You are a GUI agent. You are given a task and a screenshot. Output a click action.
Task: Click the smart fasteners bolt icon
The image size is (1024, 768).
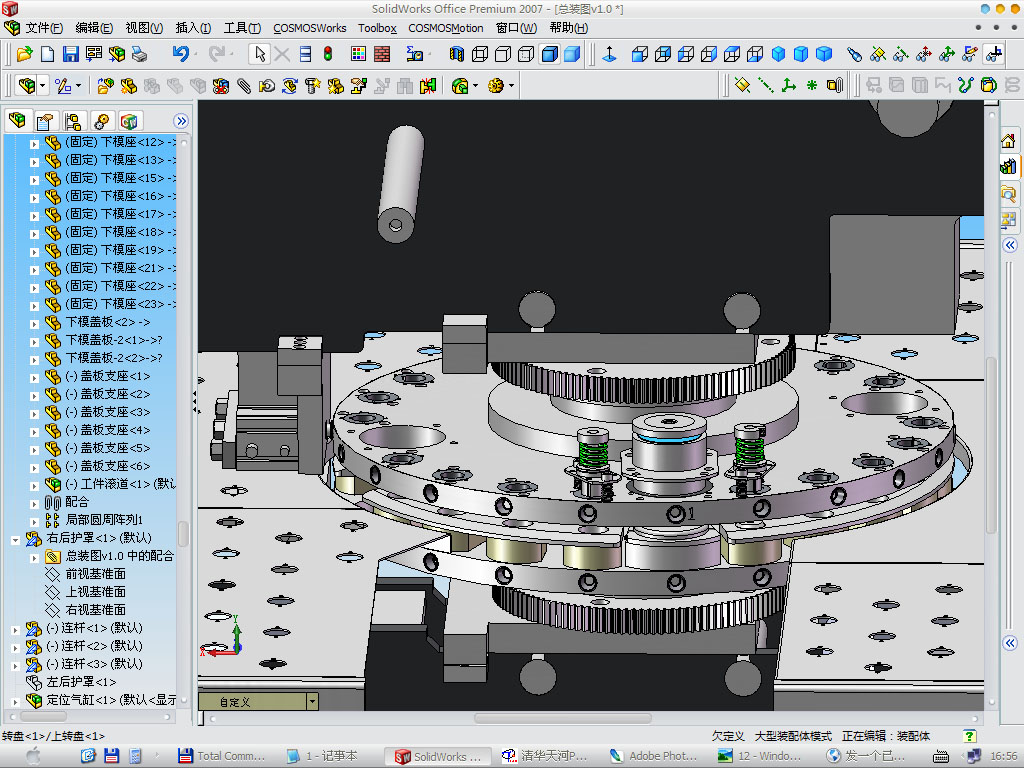[x=312, y=86]
